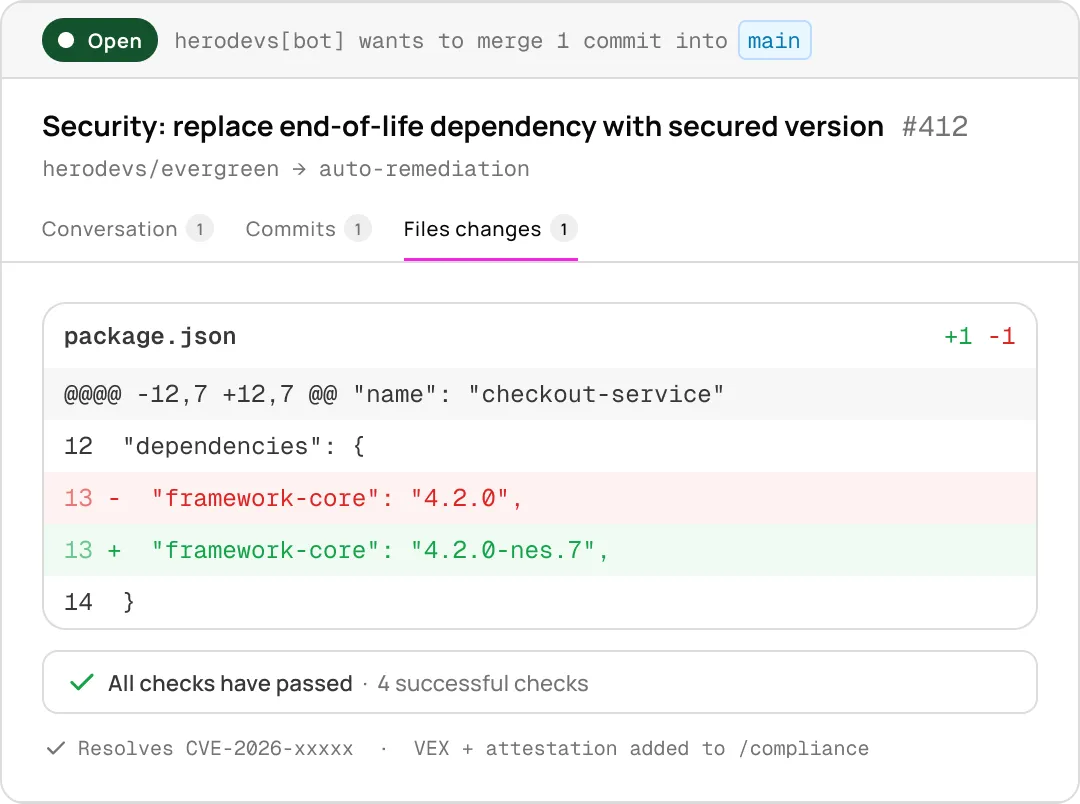Click the white dot in Open badge

[x=66, y=41]
